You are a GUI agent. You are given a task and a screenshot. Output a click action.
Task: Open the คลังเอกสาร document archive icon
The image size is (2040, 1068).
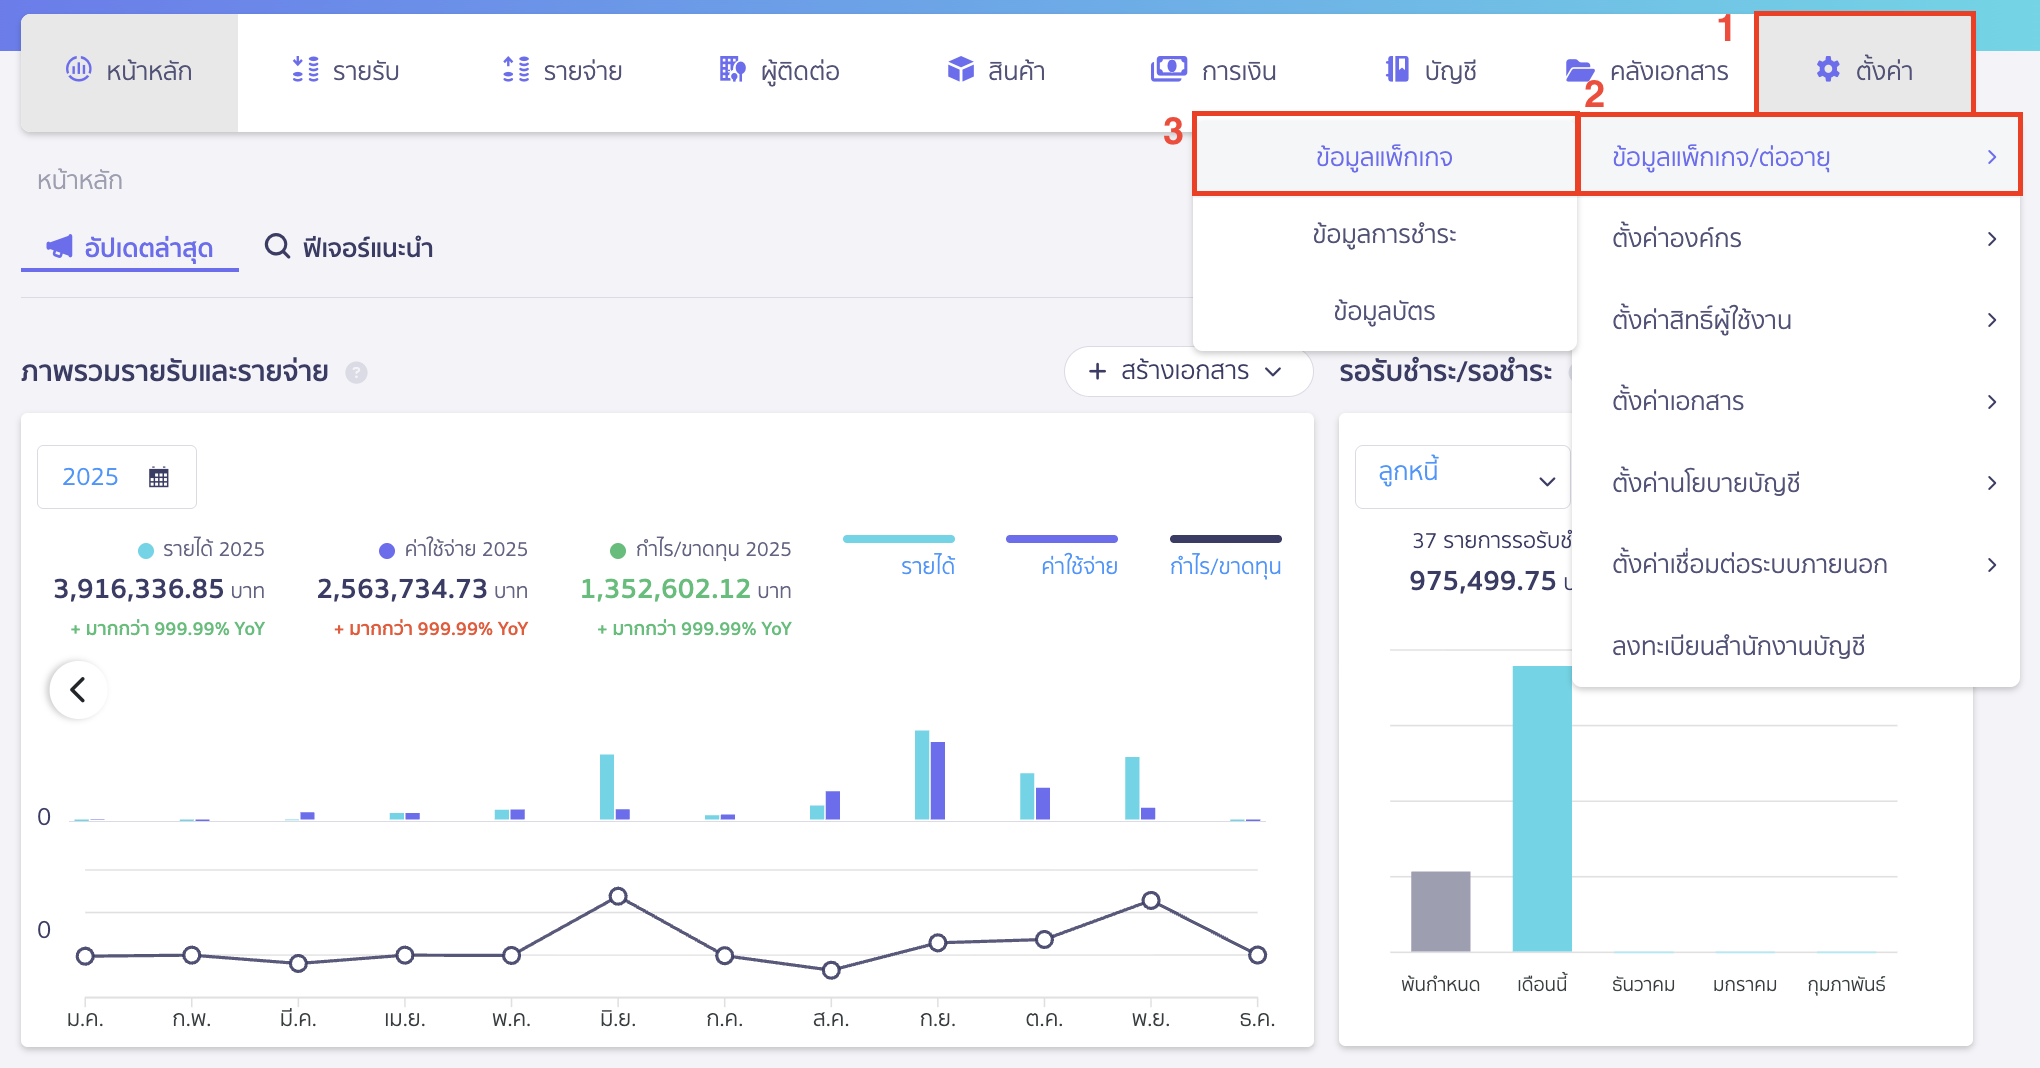click(x=1580, y=70)
